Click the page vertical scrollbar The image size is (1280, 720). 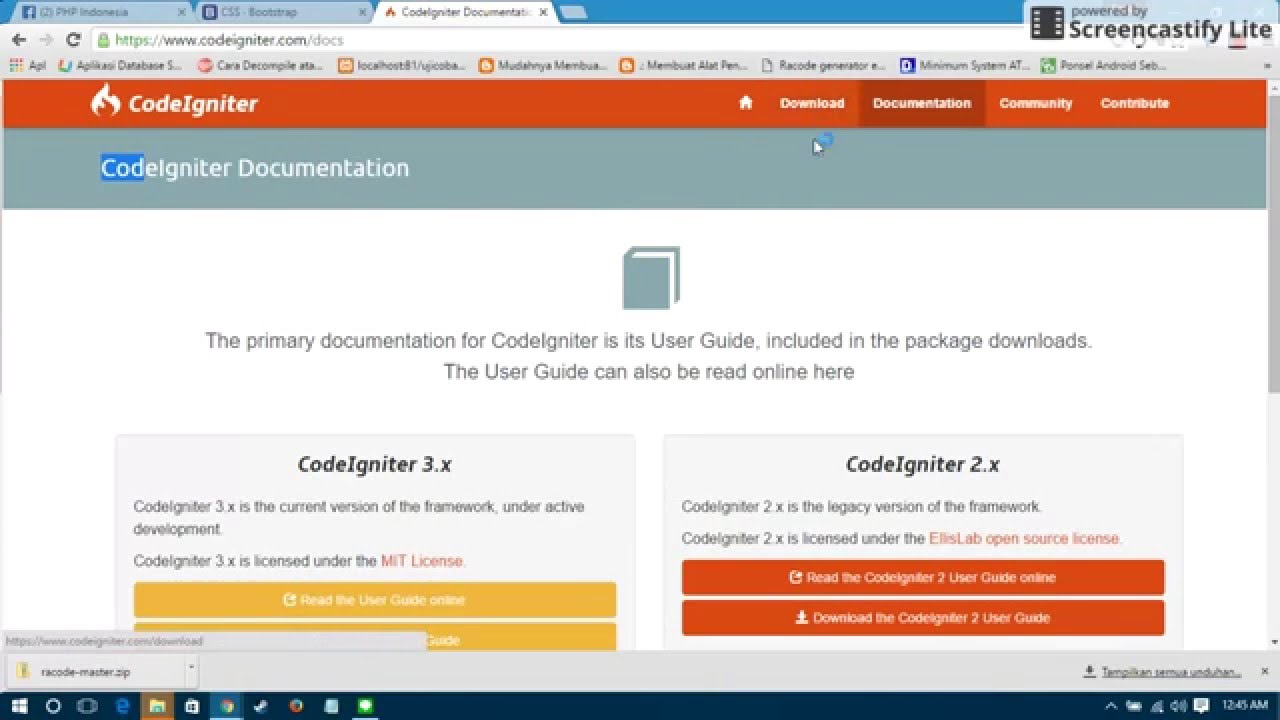click(x=1273, y=245)
